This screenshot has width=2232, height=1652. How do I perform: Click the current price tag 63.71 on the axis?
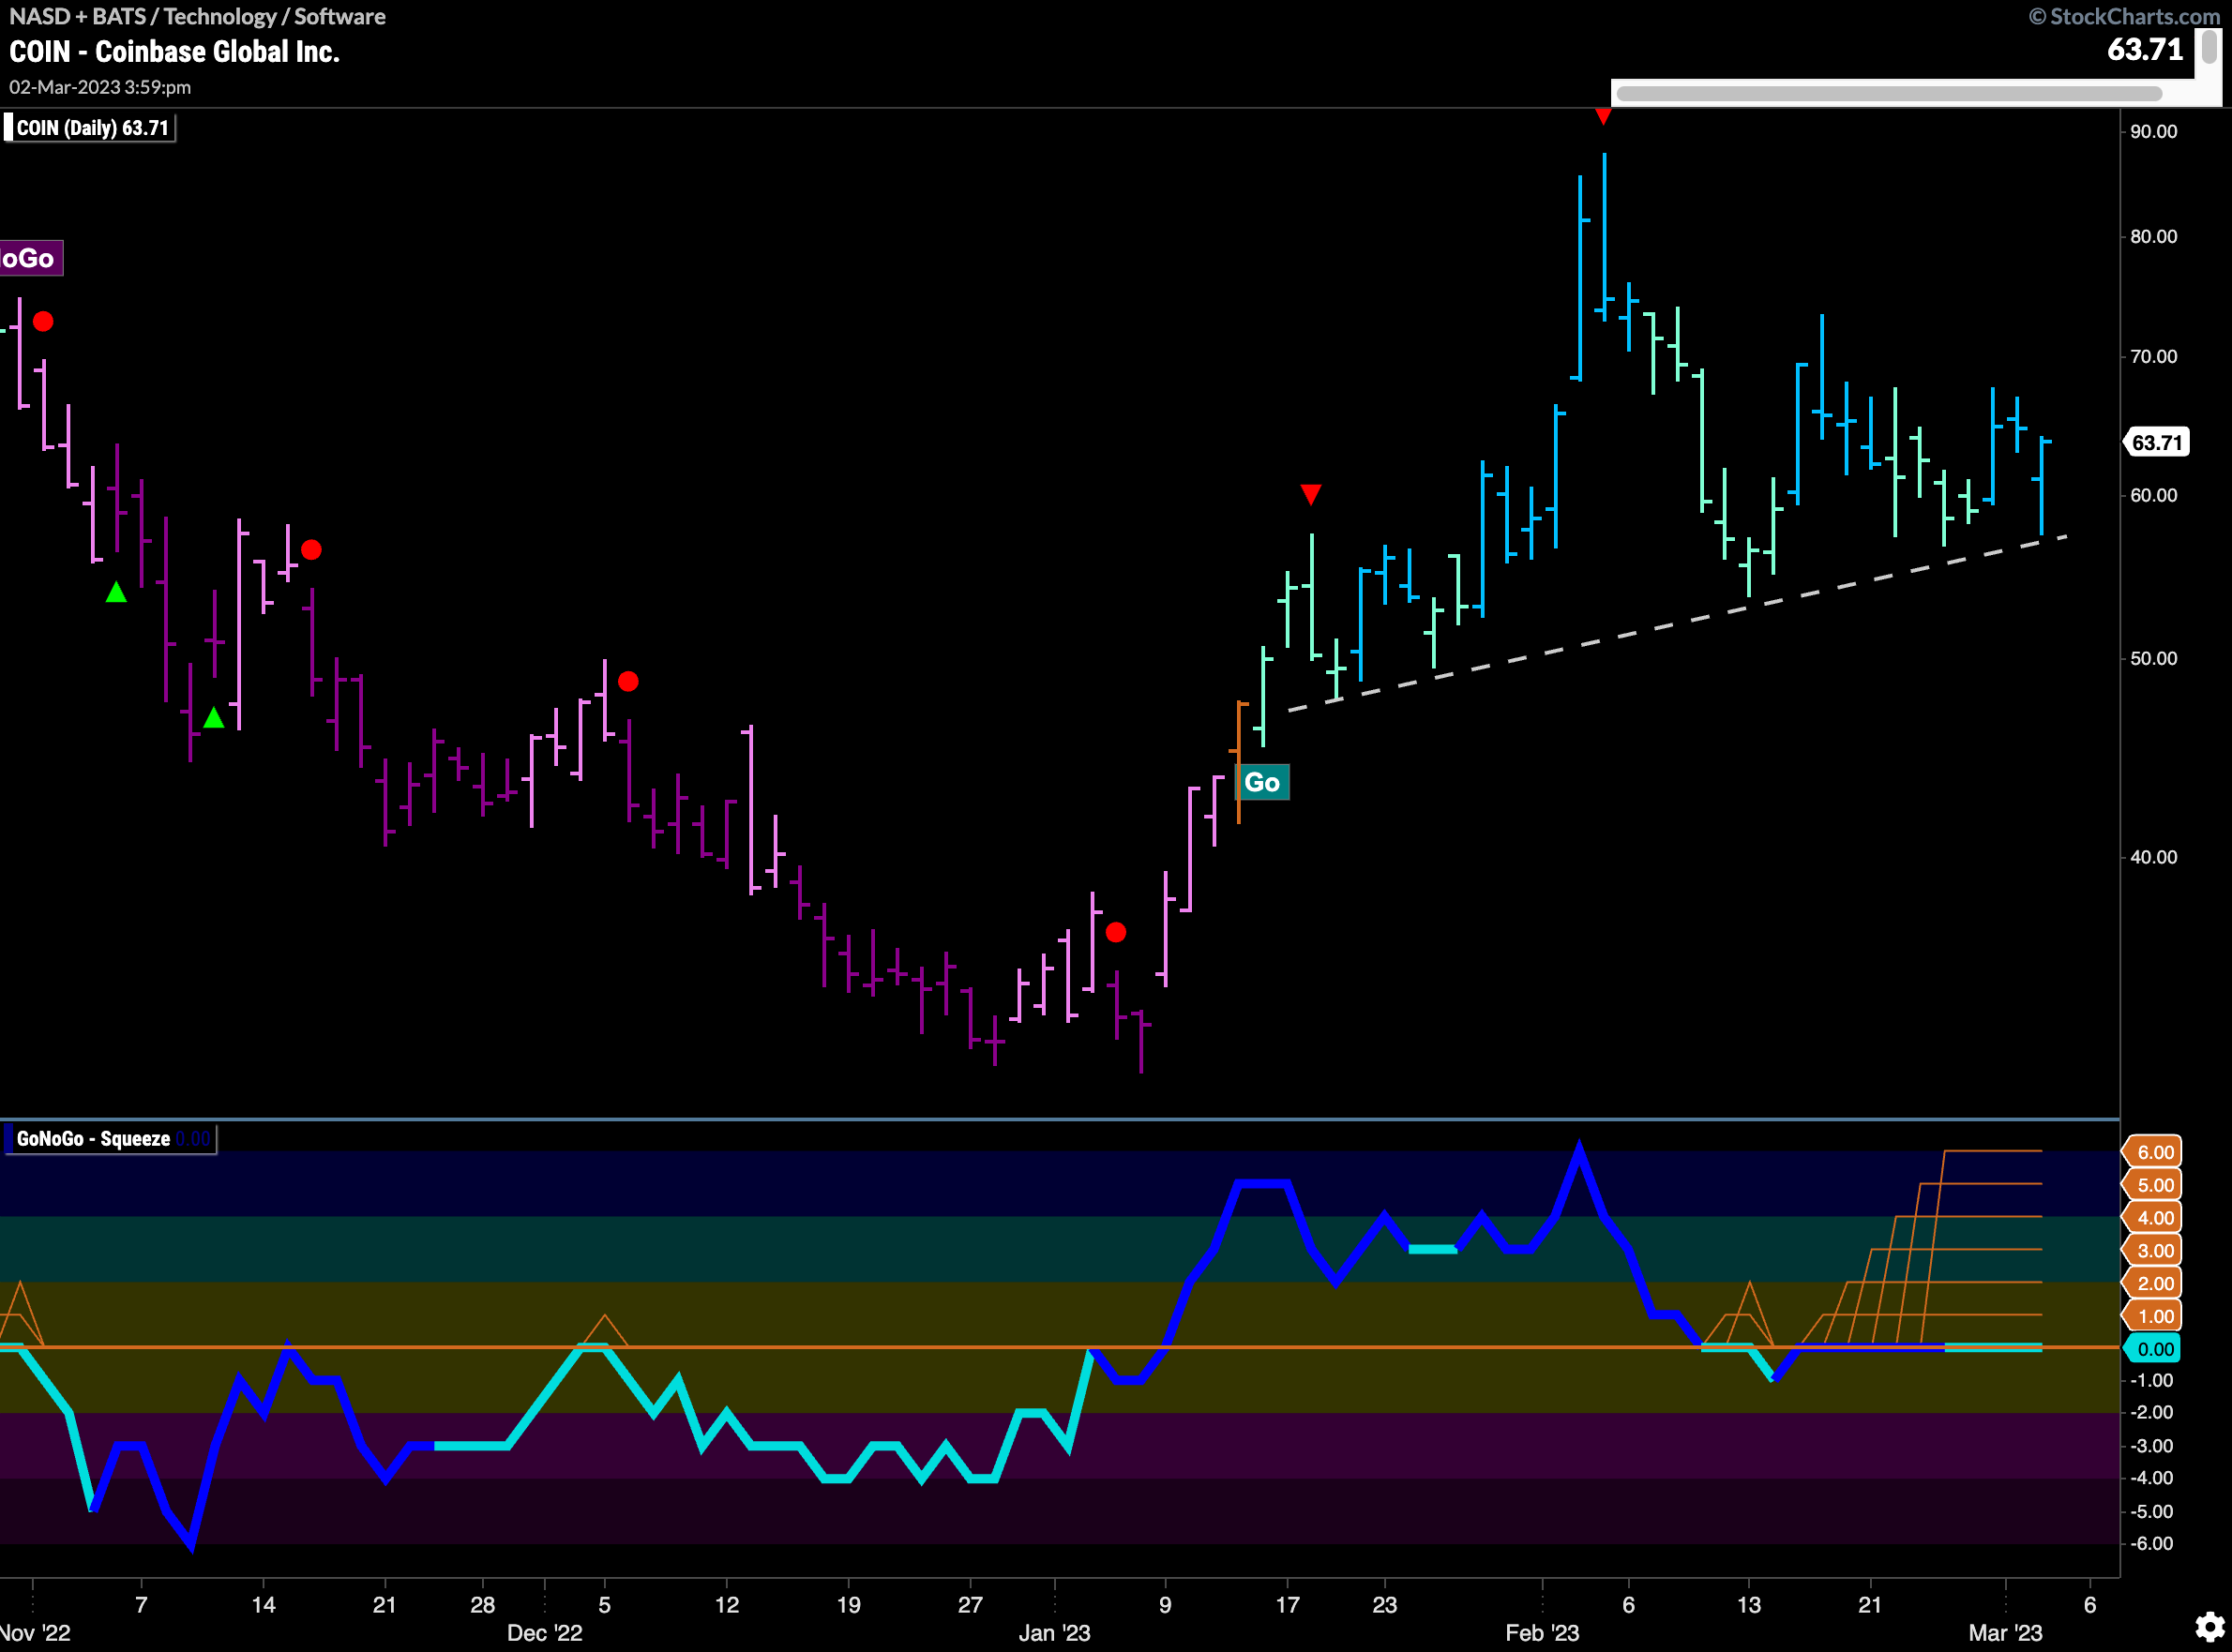point(2156,442)
